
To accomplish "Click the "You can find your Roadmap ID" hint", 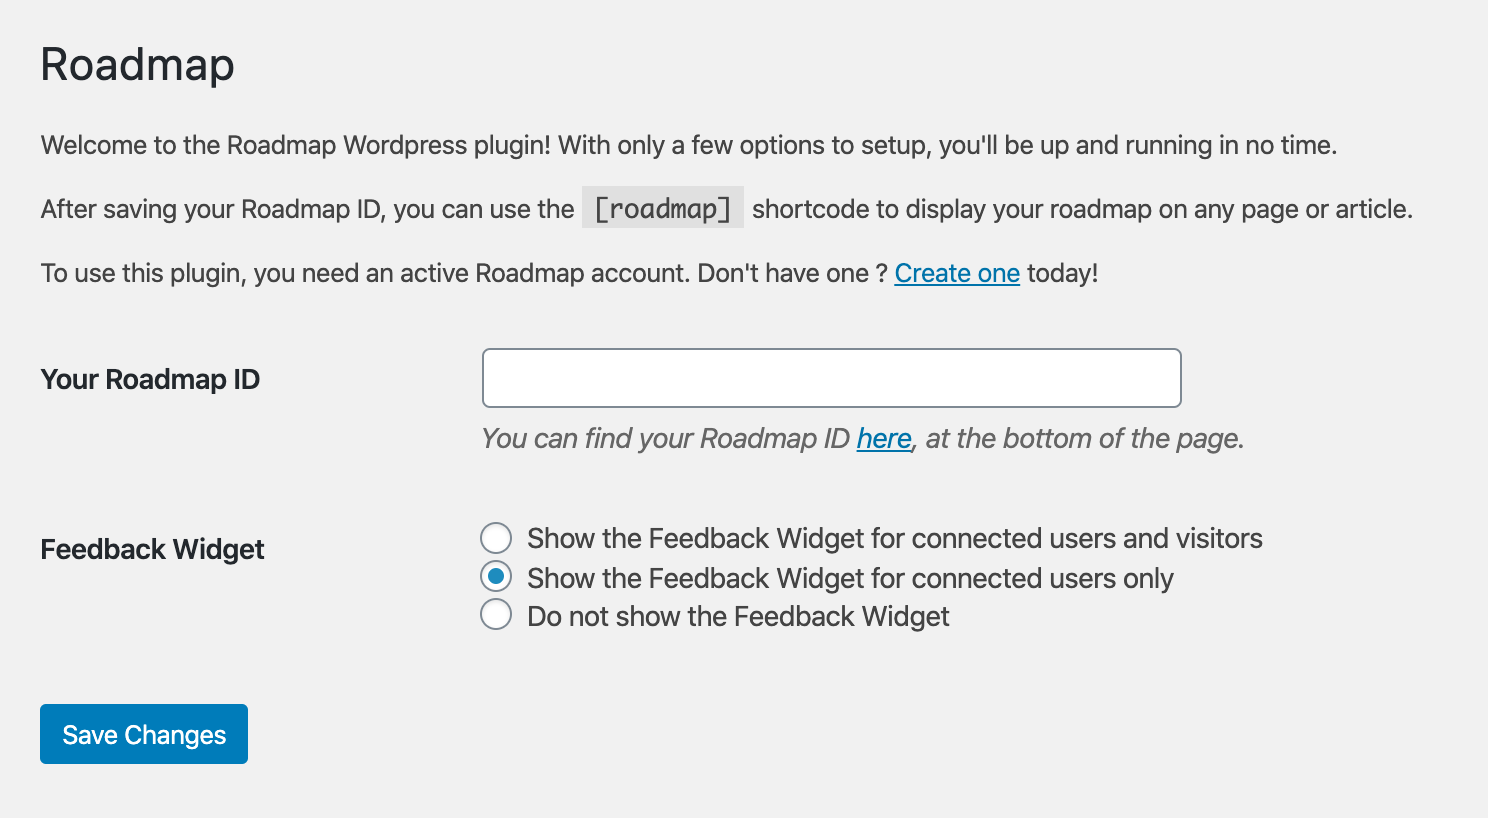I will point(665,439).
